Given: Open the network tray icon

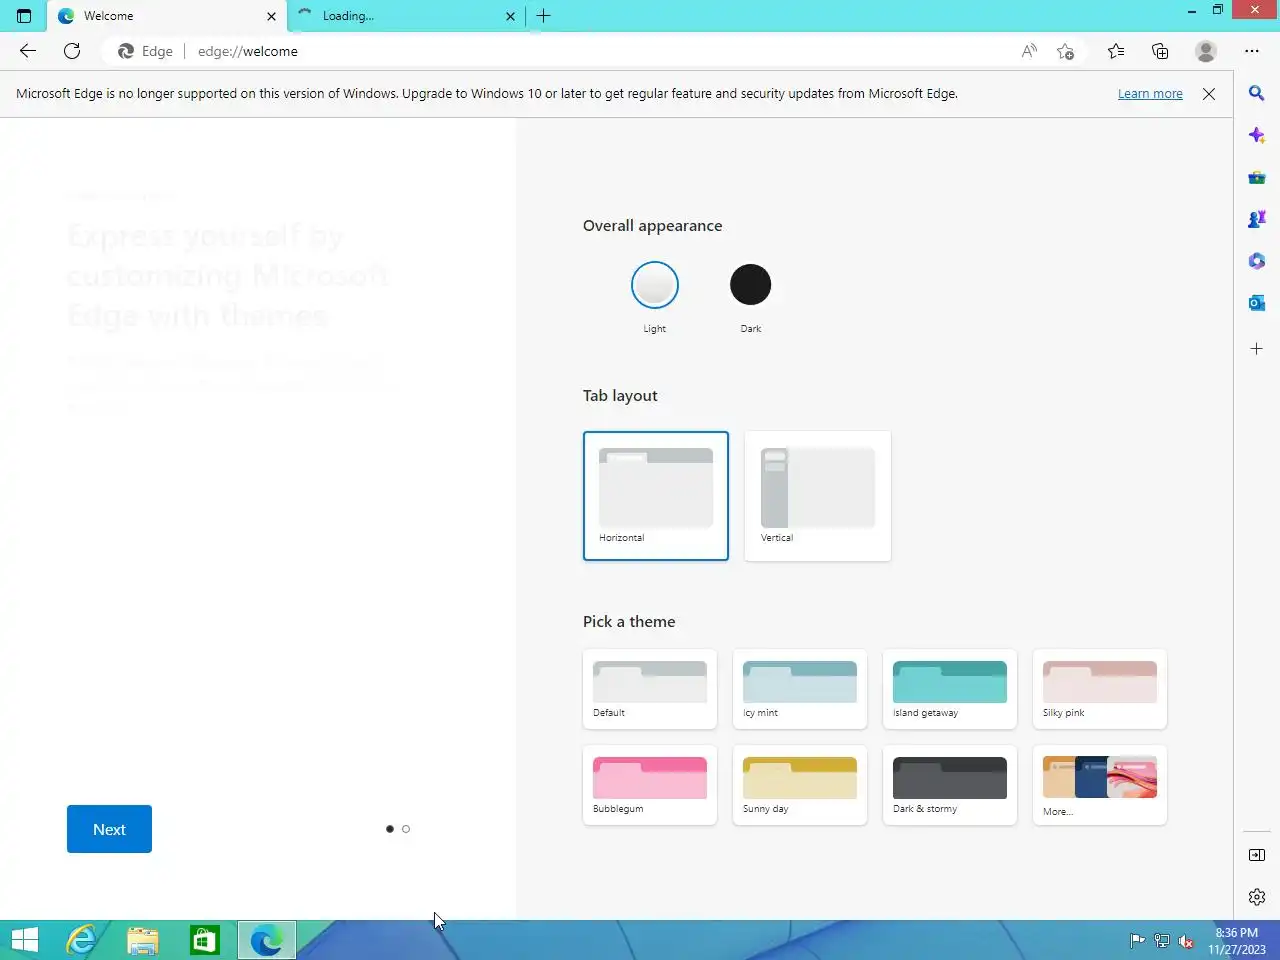Looking at the screenshot, I should pos(1161,940).
